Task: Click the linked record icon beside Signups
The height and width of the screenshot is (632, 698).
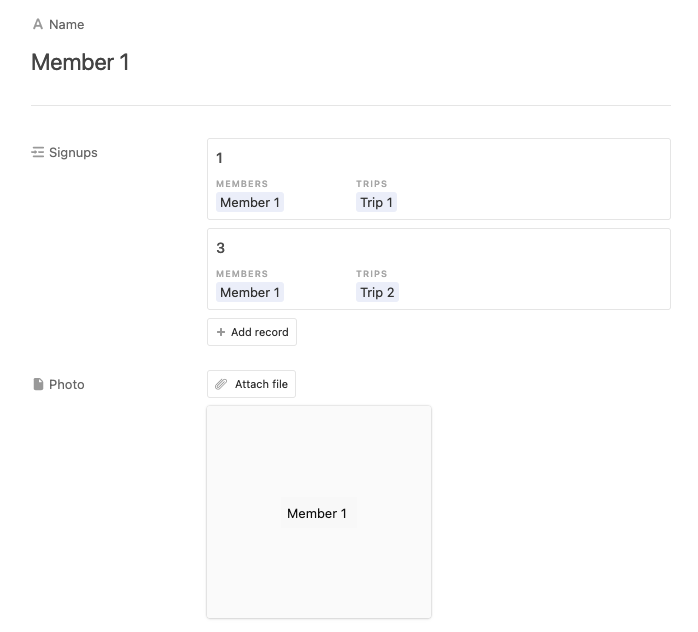Action: coord(38,152)
